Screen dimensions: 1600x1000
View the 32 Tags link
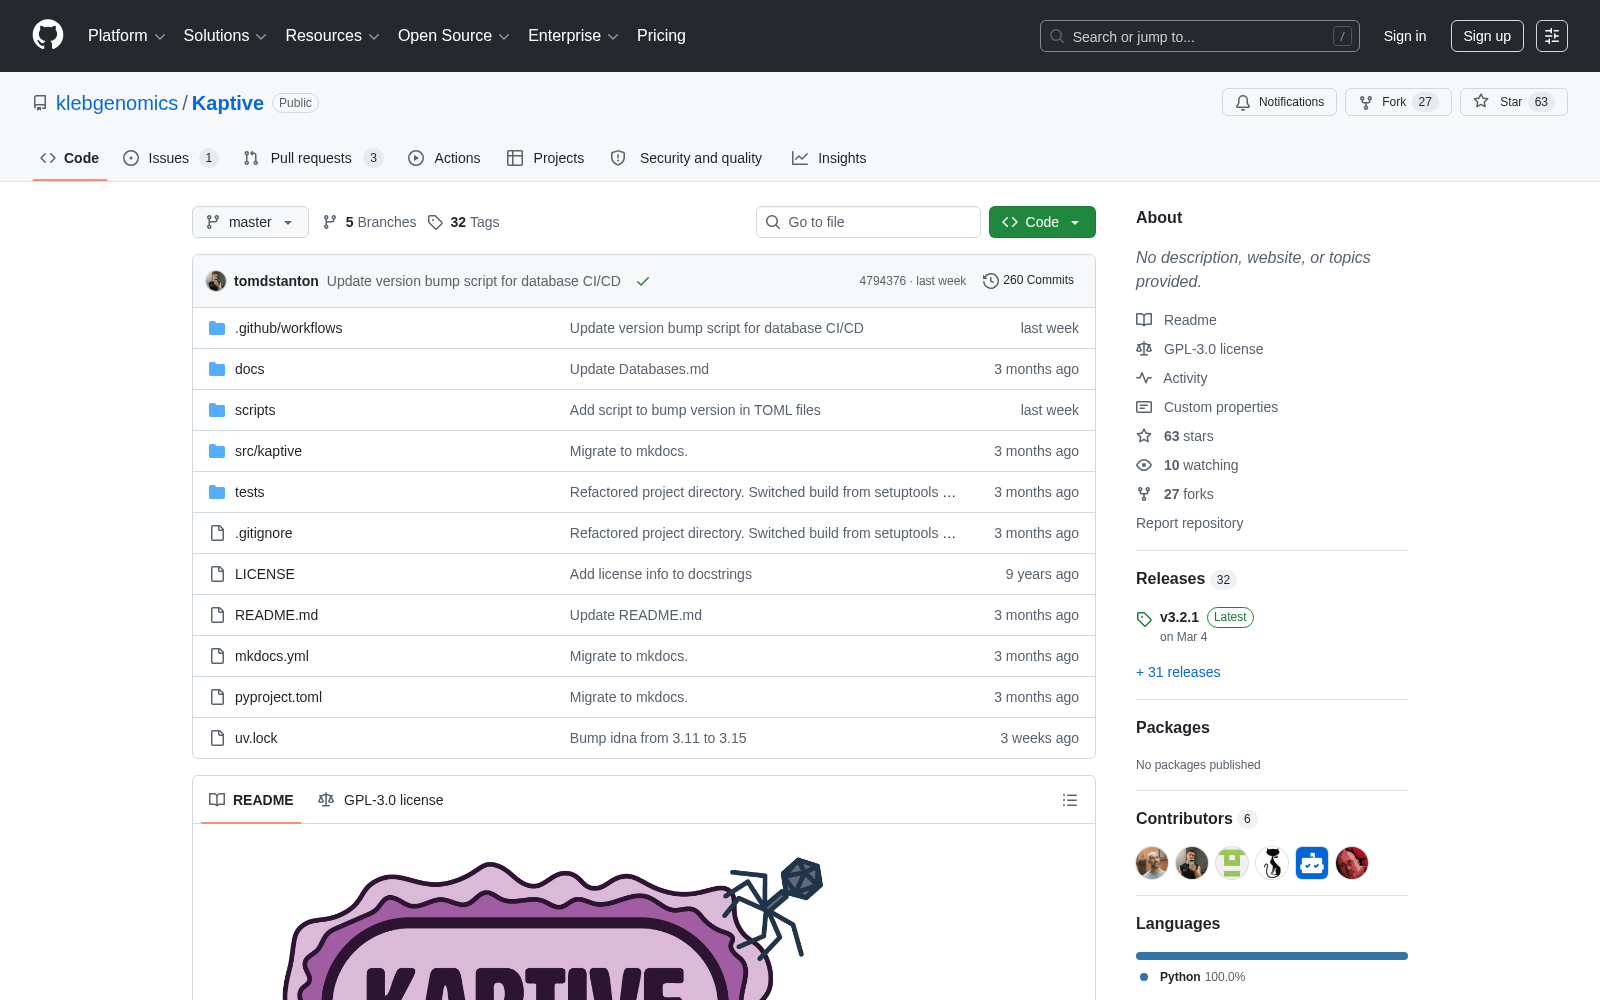click(463, 222)
